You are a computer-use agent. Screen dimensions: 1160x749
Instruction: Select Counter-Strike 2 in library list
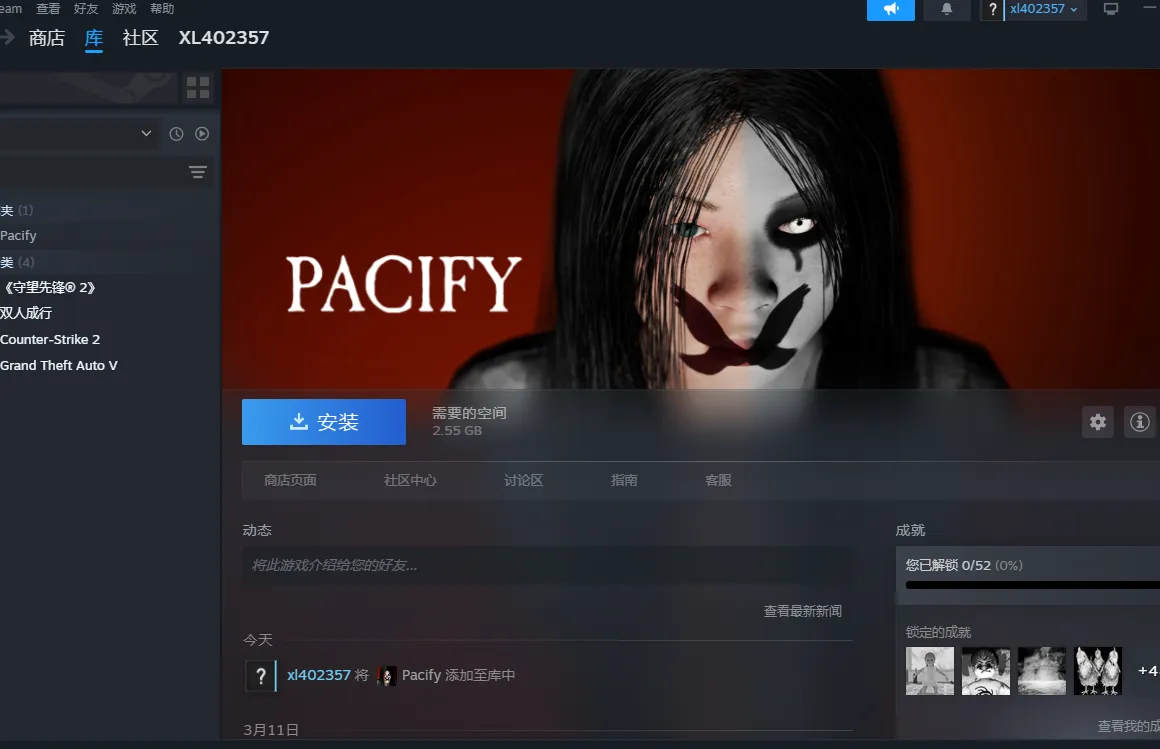(50, 339)
